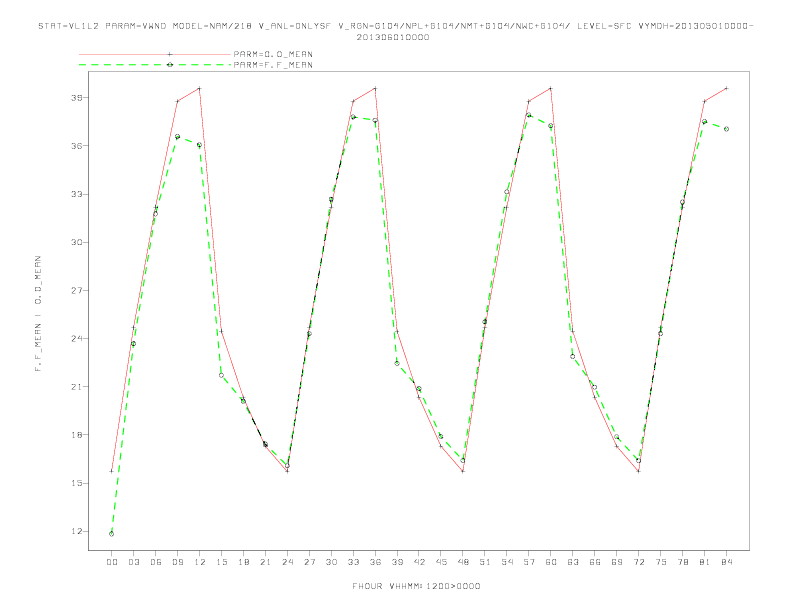Click x-axis tick label 66

pyautogui.click(x=595, y=562)
